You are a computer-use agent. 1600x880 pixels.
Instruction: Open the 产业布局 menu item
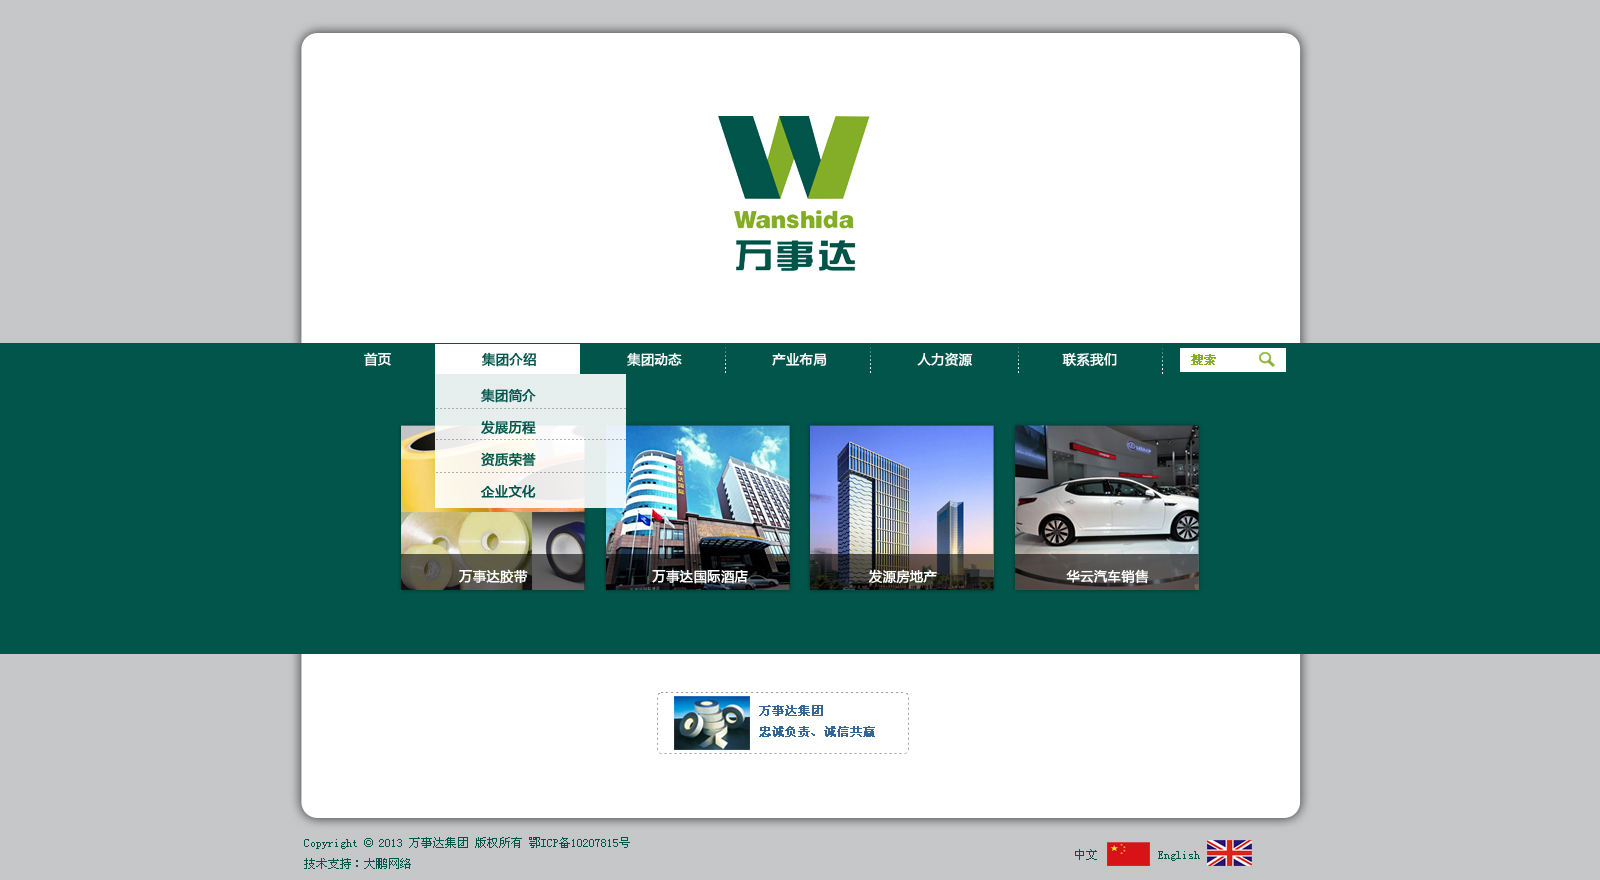click(799, 360)
